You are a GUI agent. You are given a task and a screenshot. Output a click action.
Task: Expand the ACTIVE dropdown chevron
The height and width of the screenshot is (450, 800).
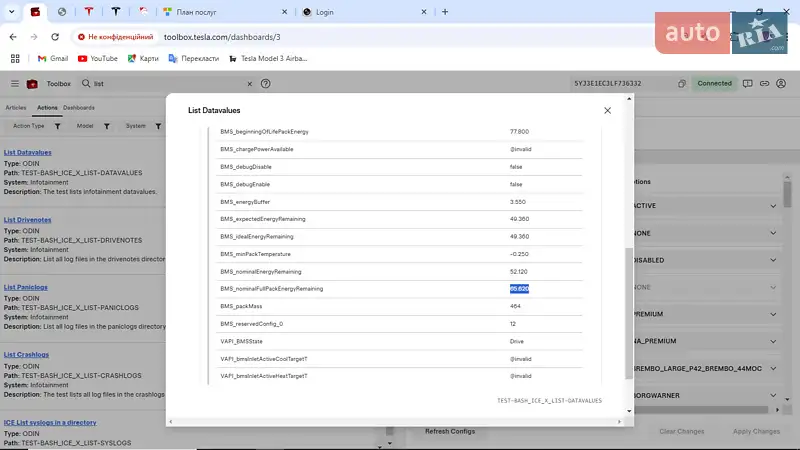pos(773,205)
